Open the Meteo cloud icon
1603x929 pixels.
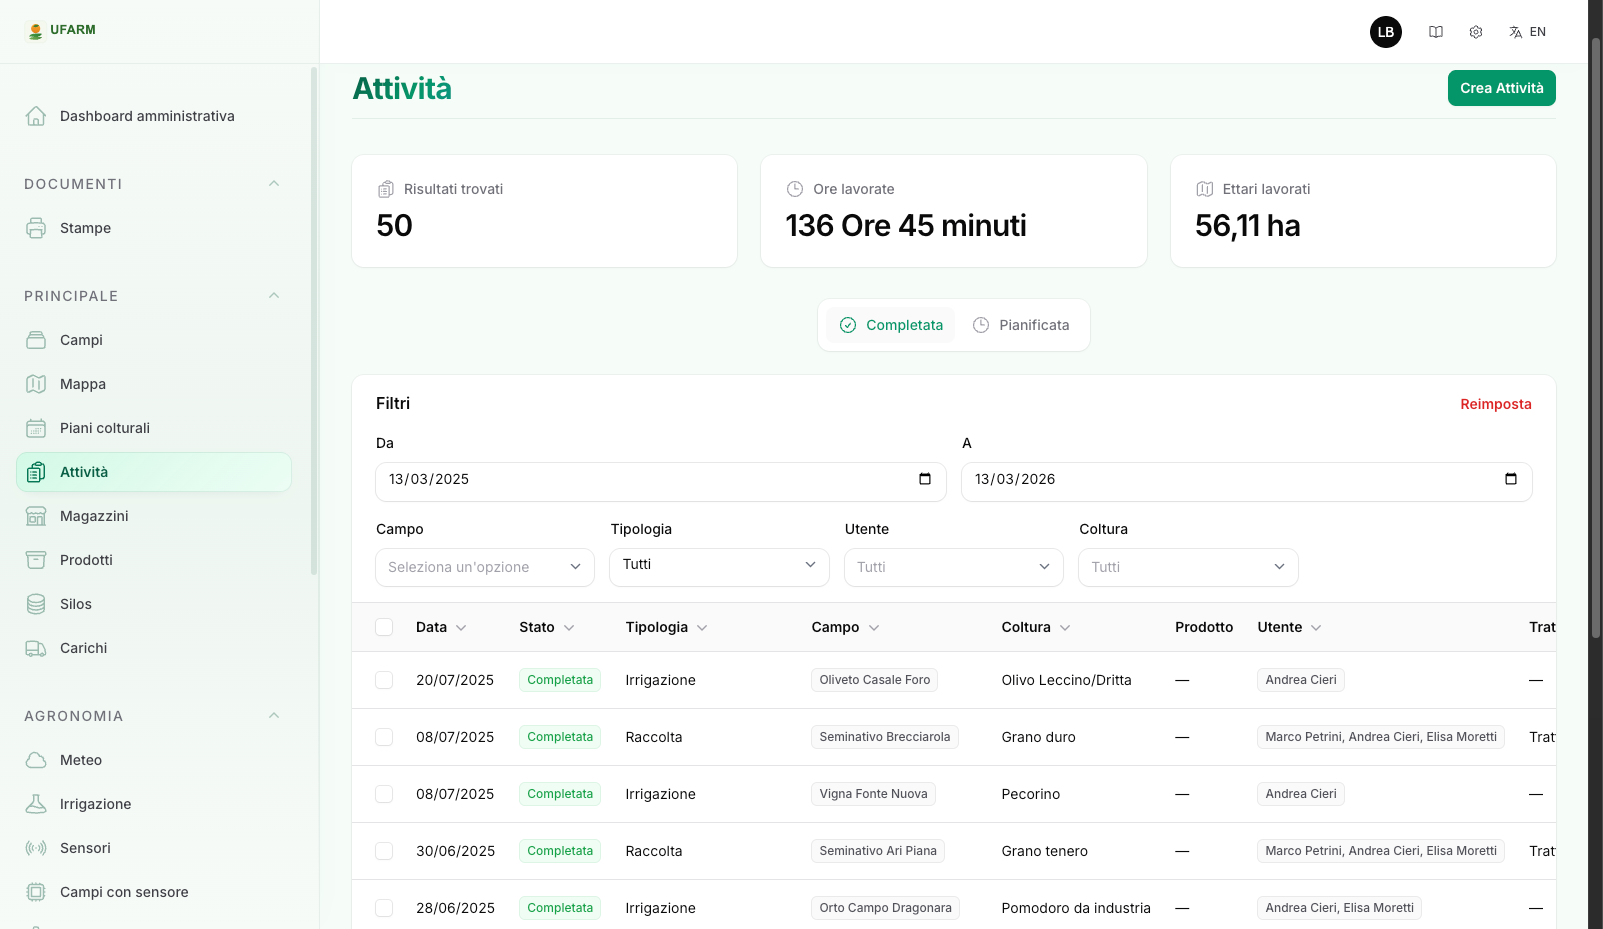pyautogui.click(x=36, y=760)
